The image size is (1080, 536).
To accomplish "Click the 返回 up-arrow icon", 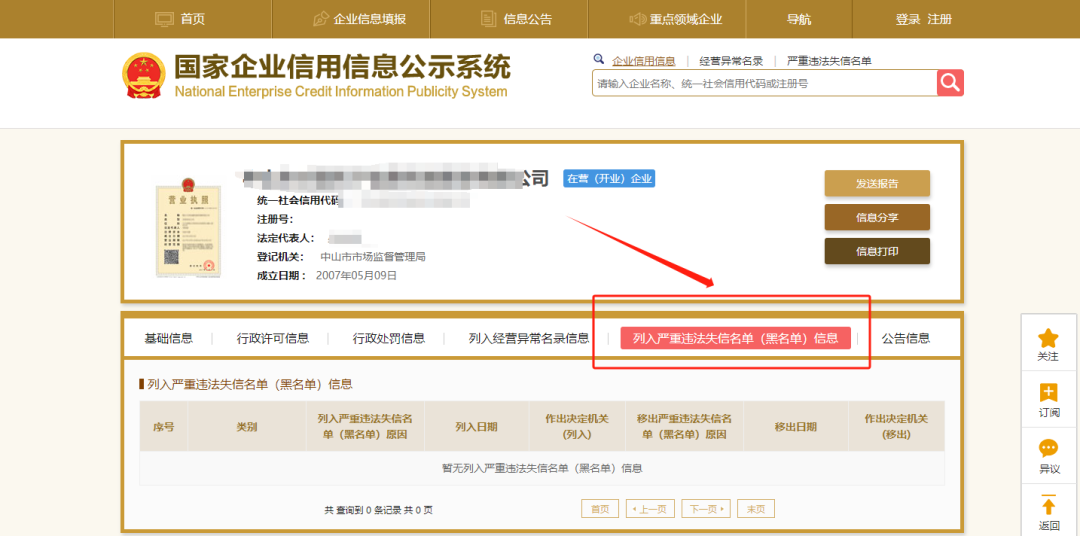I will [x=1048, y=505].
